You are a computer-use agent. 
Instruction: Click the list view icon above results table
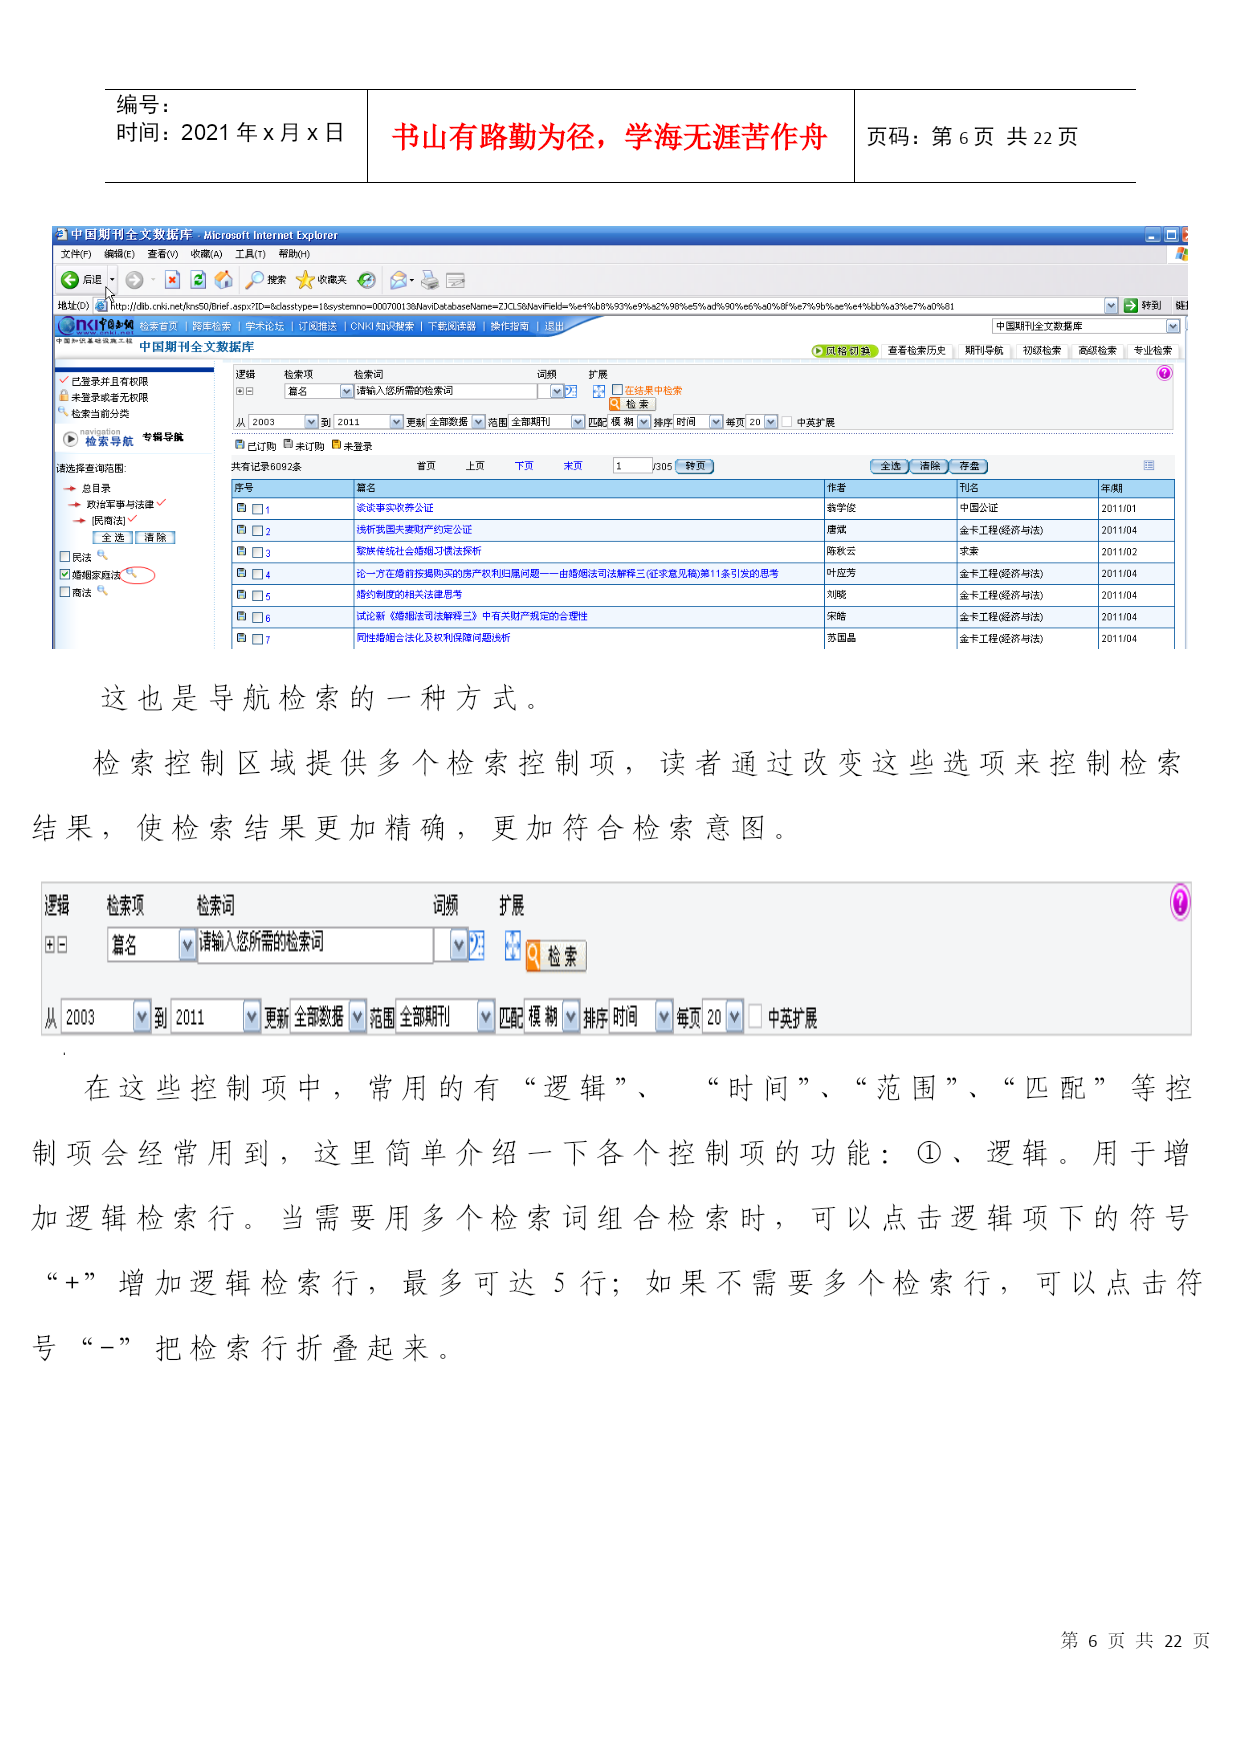pyautogui.click(x=1149, y=465)
